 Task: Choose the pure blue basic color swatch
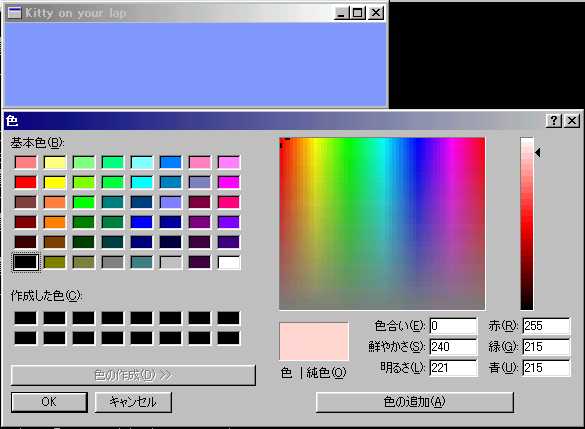(142, 222)
